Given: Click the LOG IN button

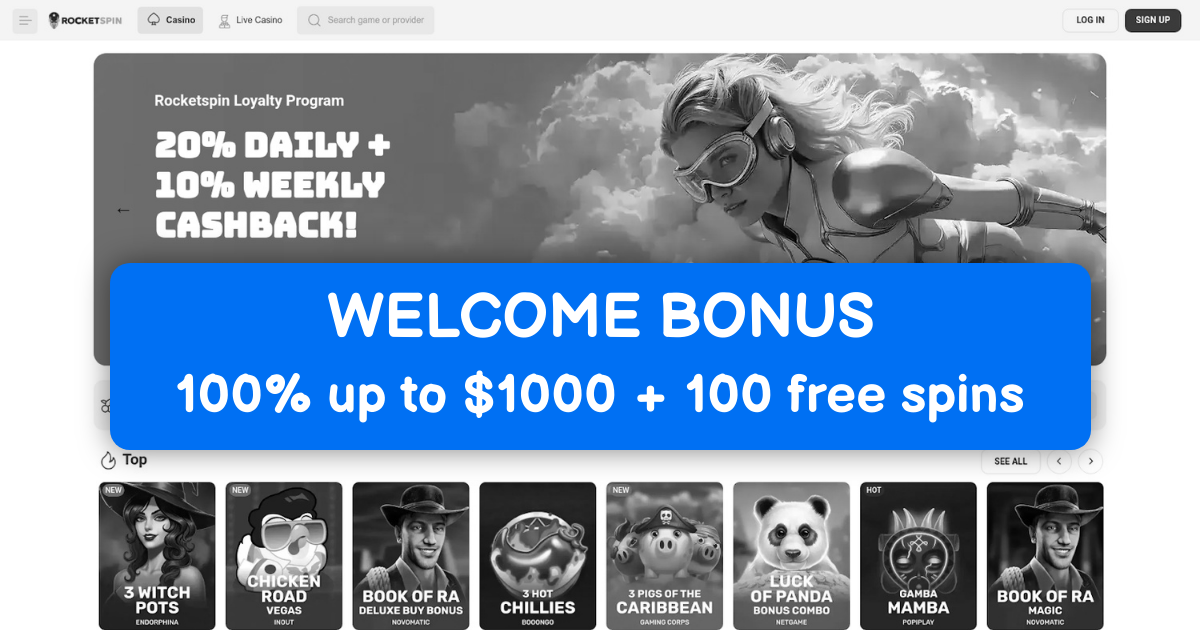Looking at the screenshot, I should click(x=1090, y=20).
